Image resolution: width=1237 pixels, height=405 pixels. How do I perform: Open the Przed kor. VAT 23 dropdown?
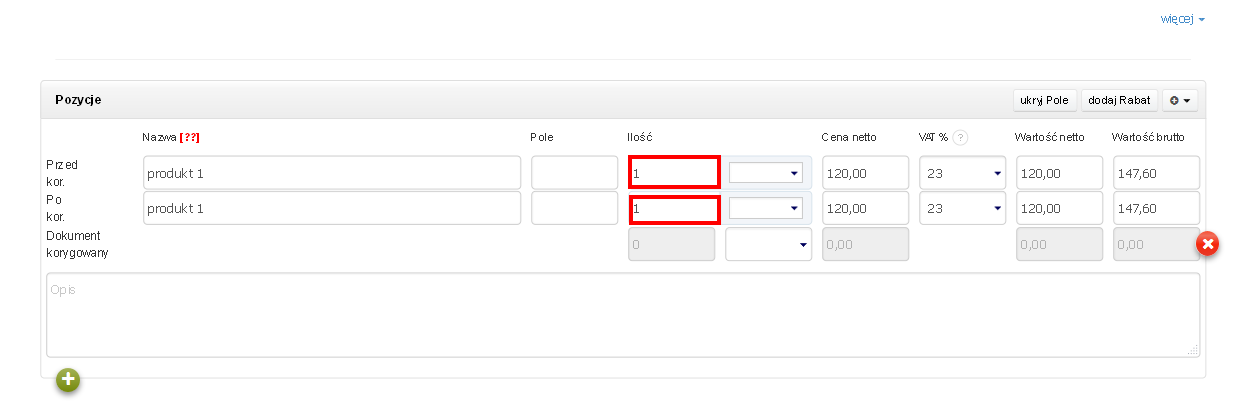tap(962, 173)
